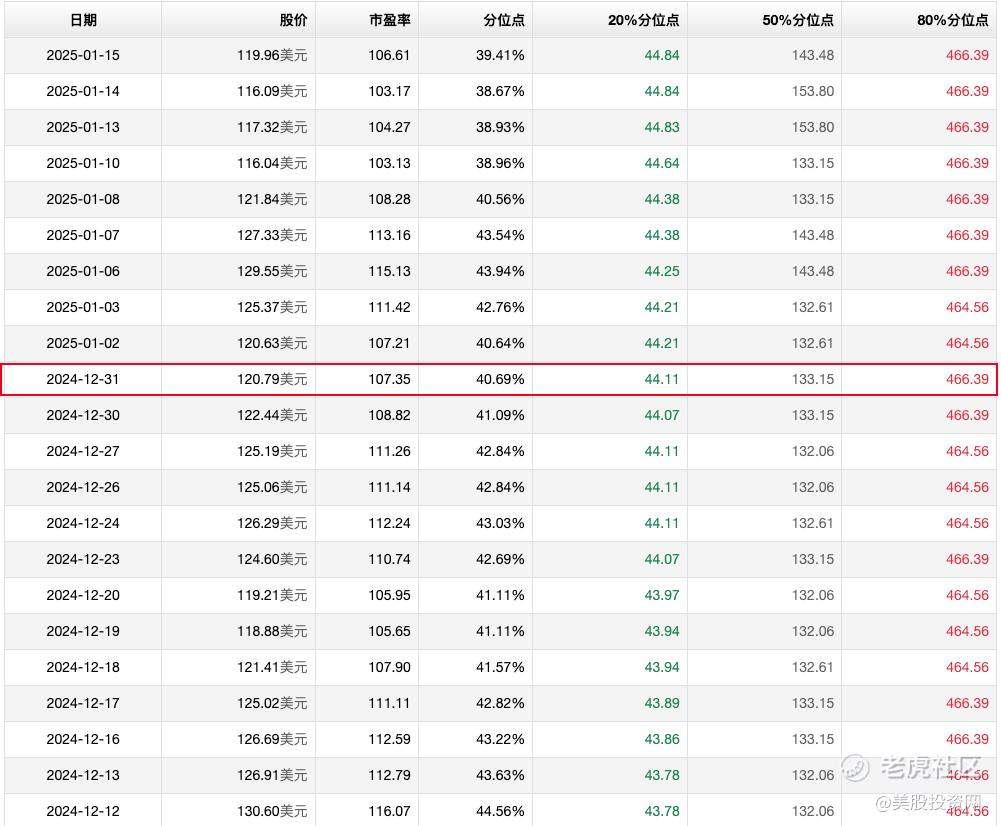Select the 市盈率 column header
Image resolution: width=1001 pixels, height=826 pixels.
tap(389, 20)
